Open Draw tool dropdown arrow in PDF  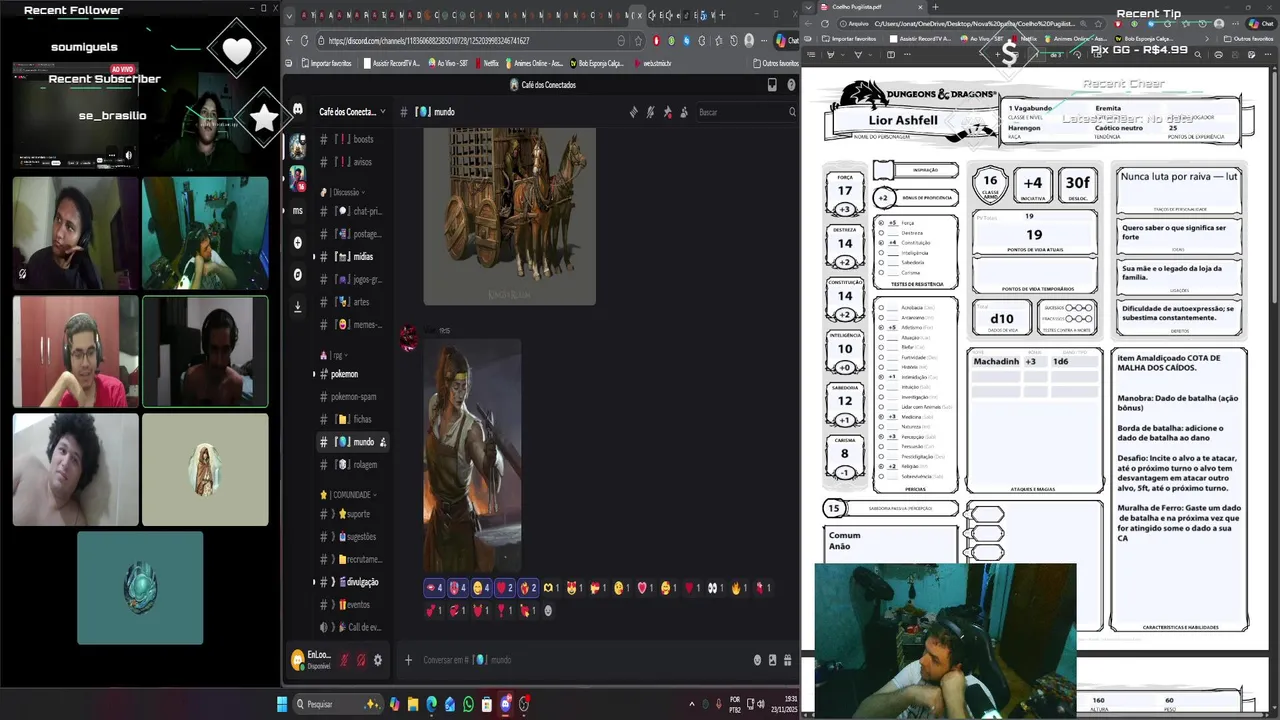(868, 55)
